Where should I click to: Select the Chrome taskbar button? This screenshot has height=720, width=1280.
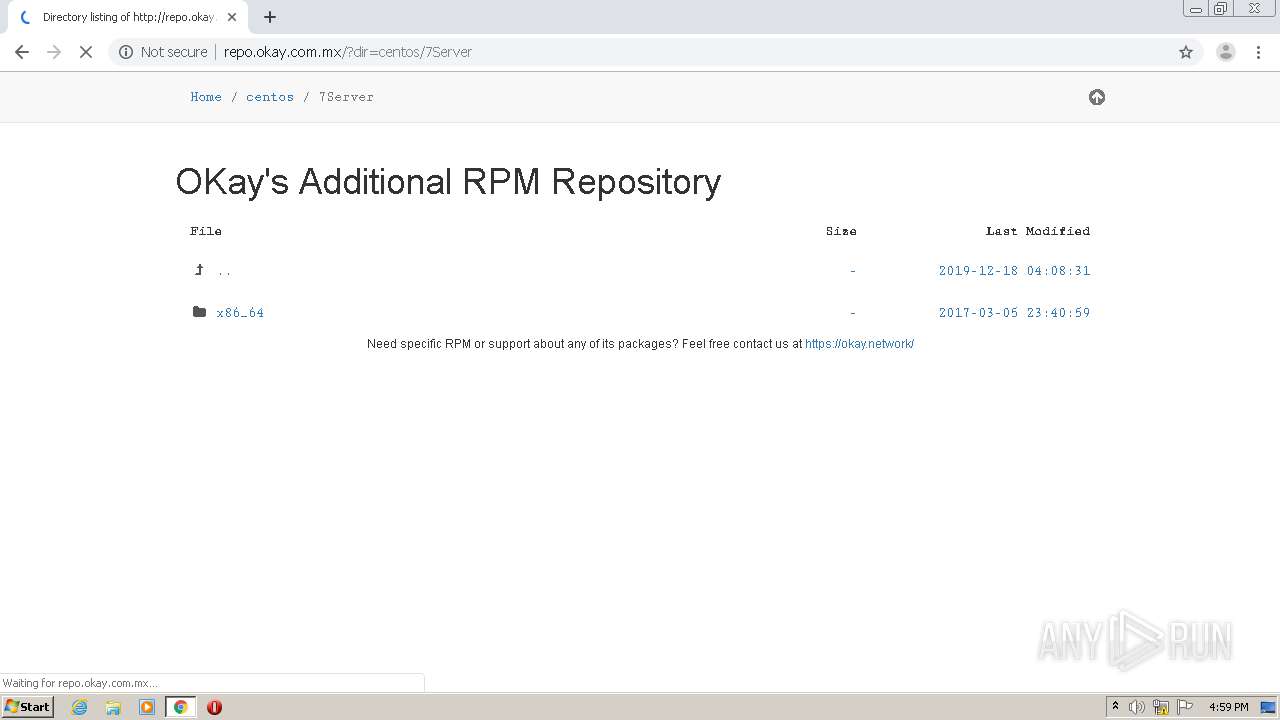(x=181, y=707)
